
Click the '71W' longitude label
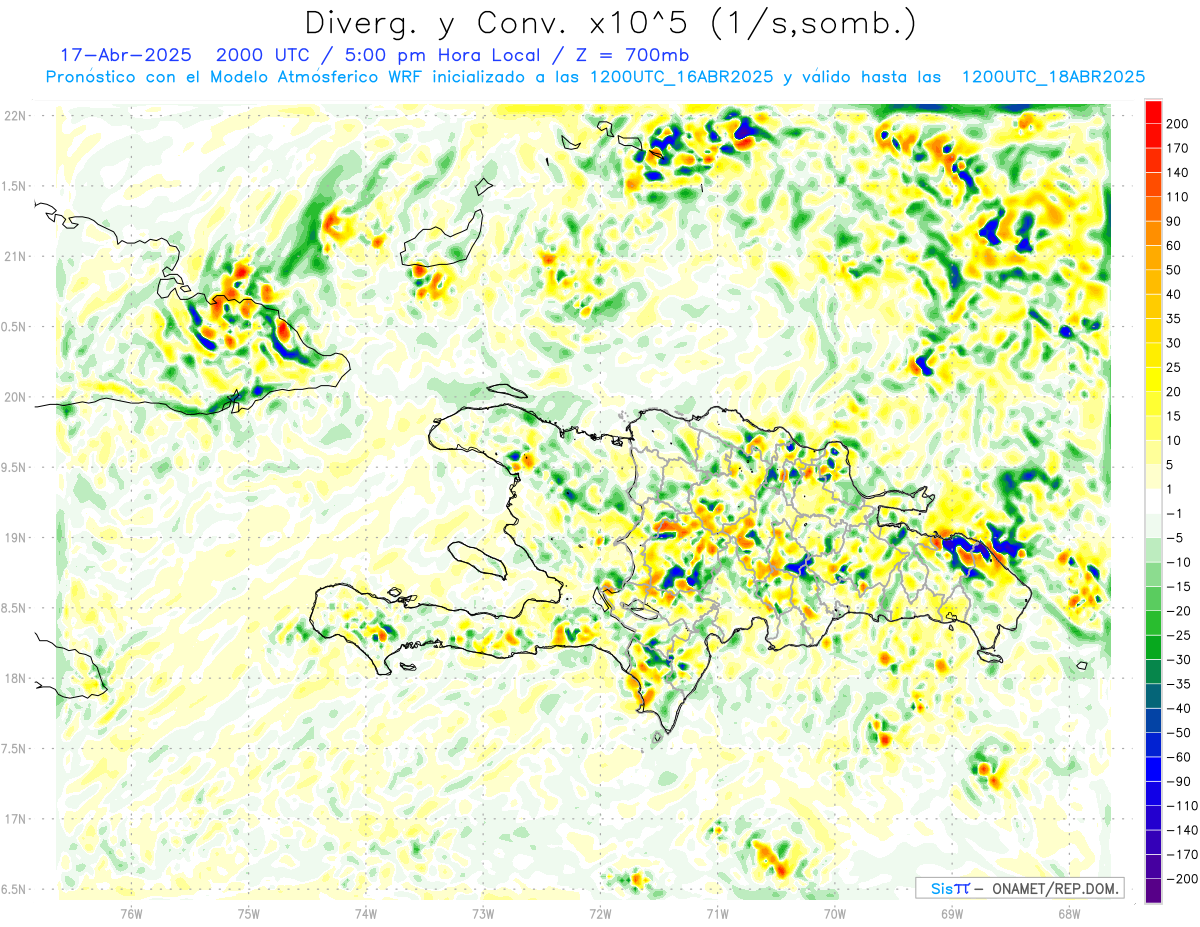(x=717, y=912)
